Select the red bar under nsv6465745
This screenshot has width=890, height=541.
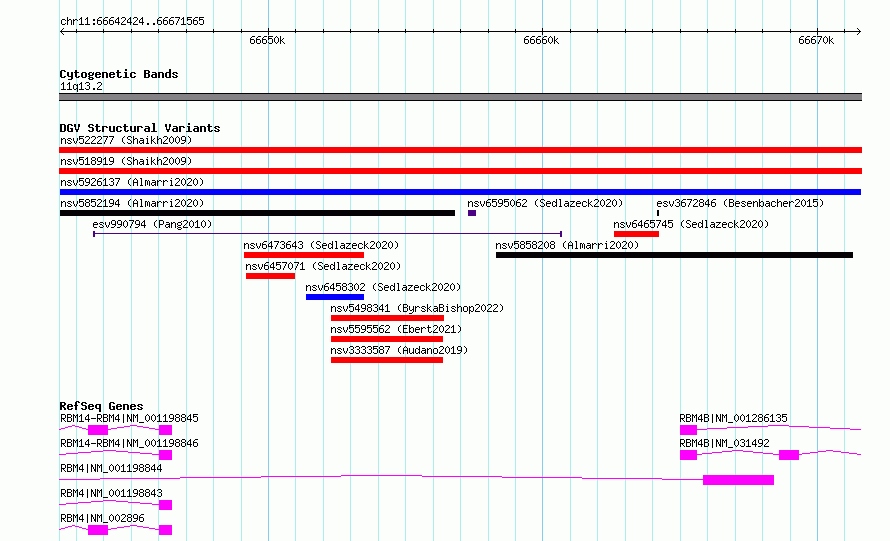pos(636,234)
